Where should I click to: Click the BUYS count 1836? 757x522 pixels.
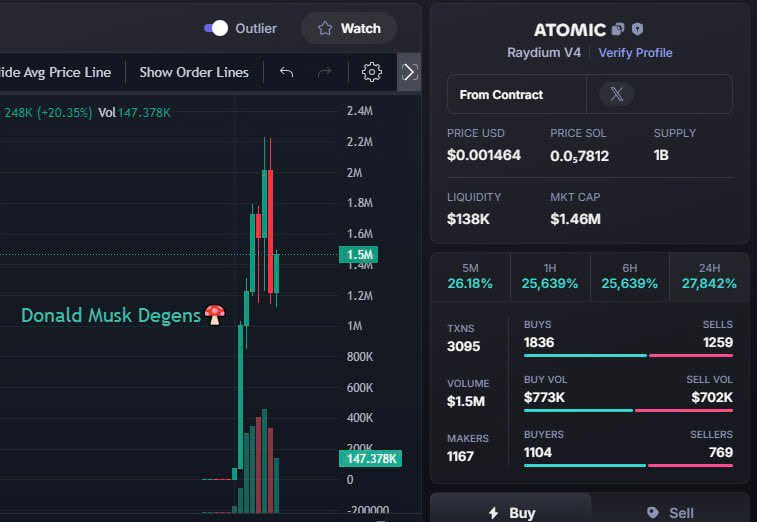539,342
